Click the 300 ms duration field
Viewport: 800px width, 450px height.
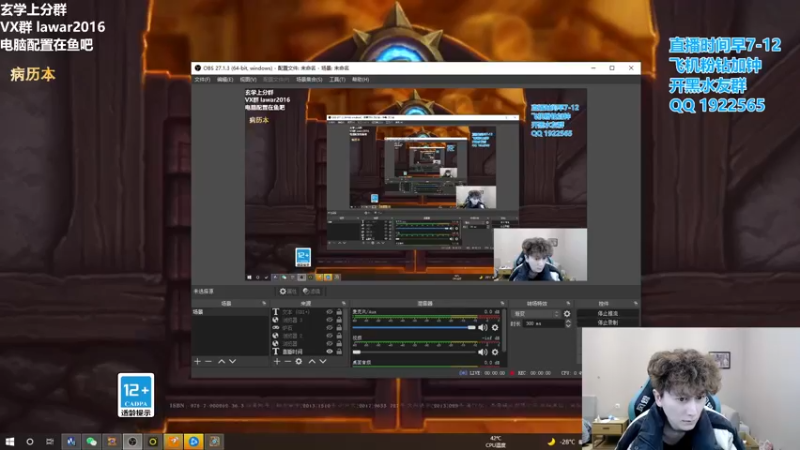(544, 323)
